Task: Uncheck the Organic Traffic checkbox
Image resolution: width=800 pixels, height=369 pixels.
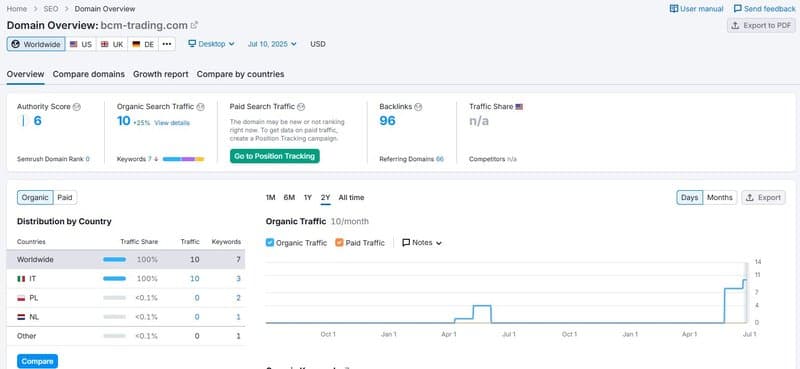Action: tap(270, 243)
